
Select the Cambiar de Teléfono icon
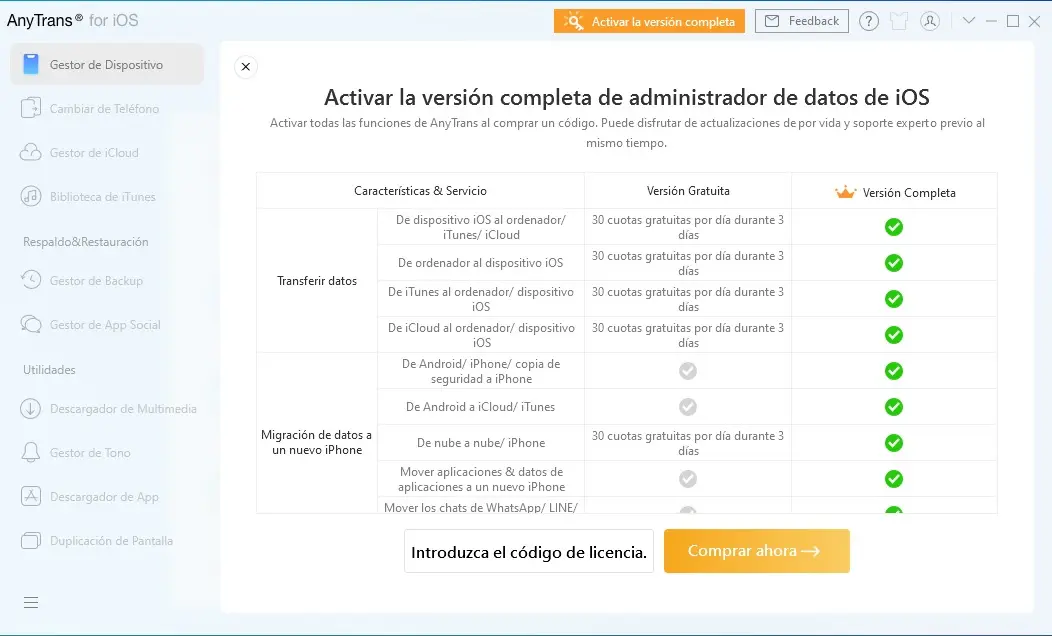click(x=31, y=108)
